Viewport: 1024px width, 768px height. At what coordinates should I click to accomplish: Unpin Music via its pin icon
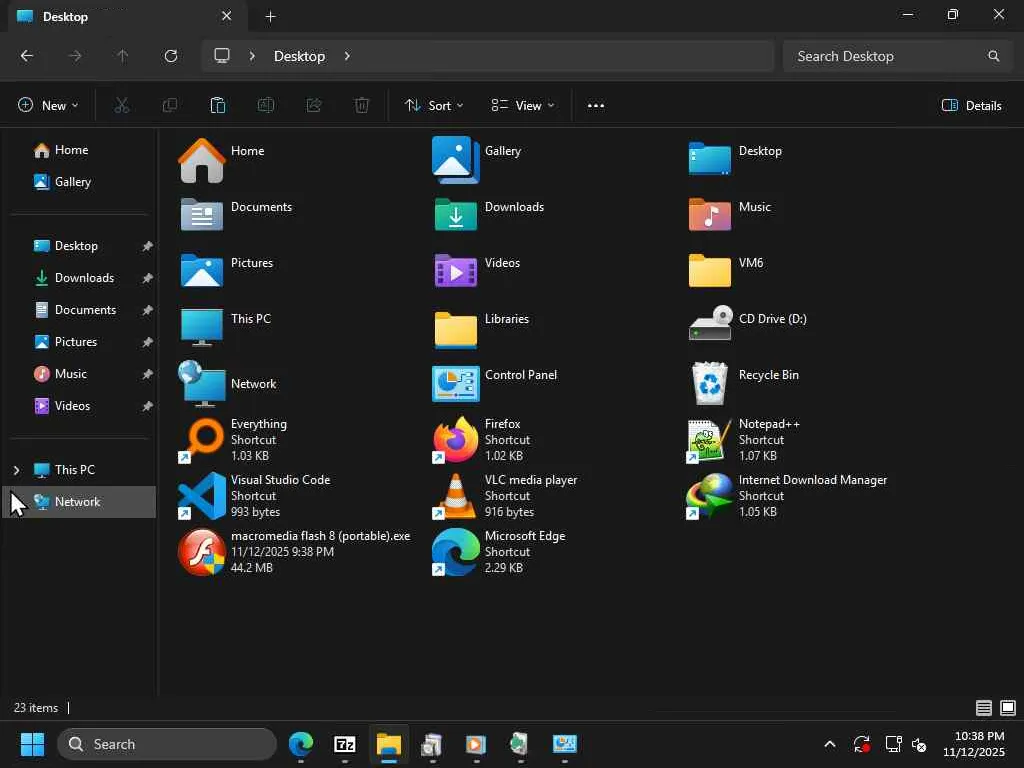click(148, 374)
